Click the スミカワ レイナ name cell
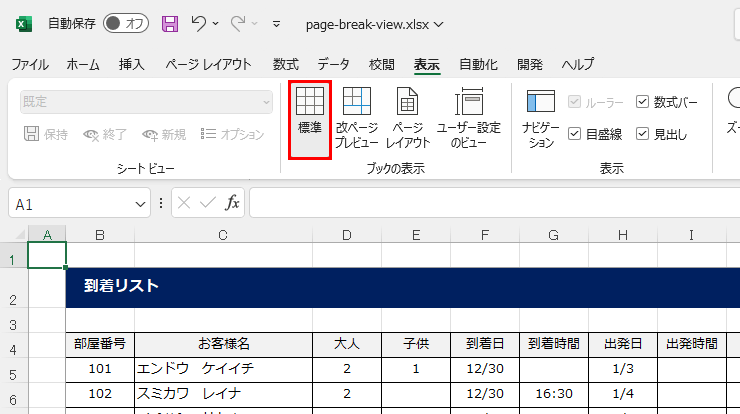740x414 pixels. tap(223, 395)
